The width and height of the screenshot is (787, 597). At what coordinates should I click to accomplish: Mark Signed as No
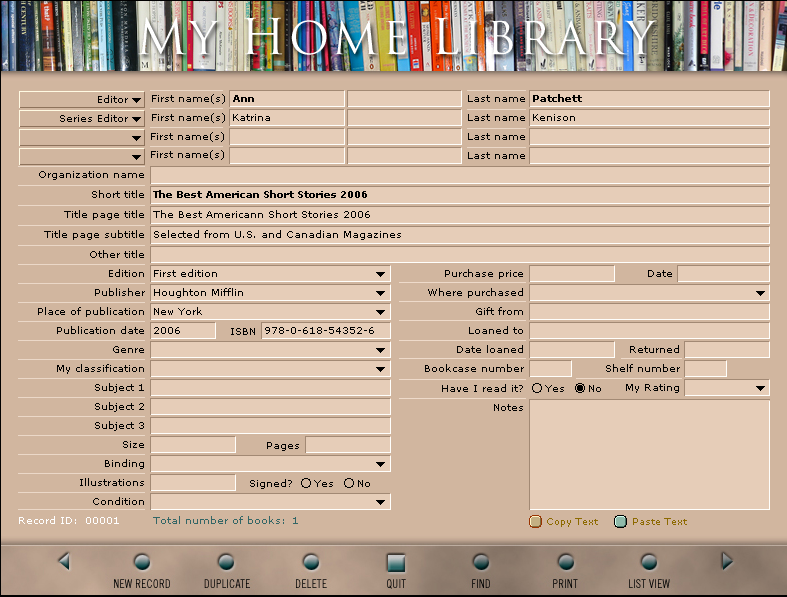tap(349, 483)
